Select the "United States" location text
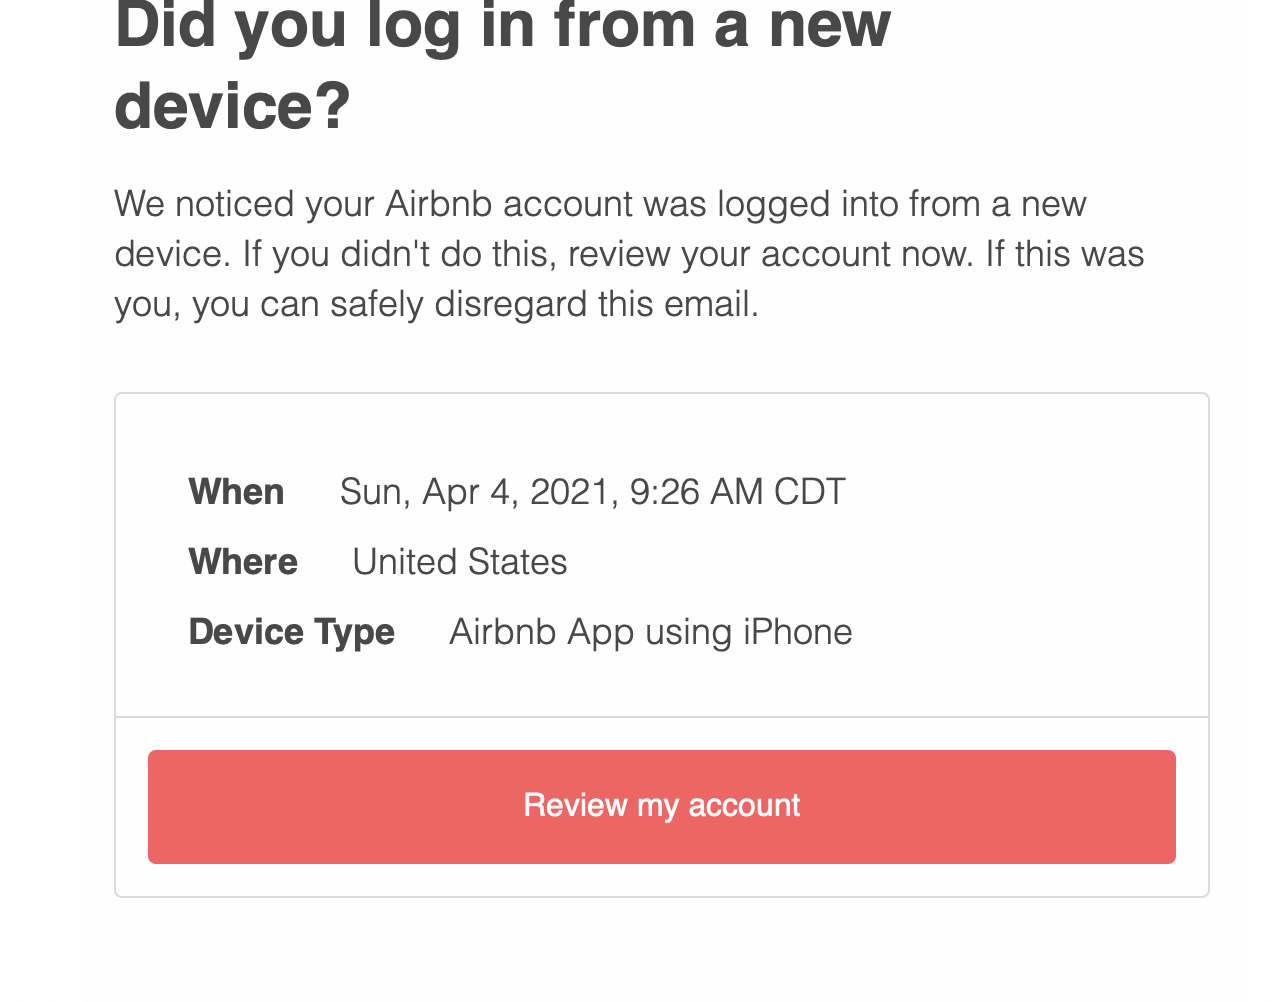Viewport: 1272px width, 1002px height. click(x=459, y=562)
